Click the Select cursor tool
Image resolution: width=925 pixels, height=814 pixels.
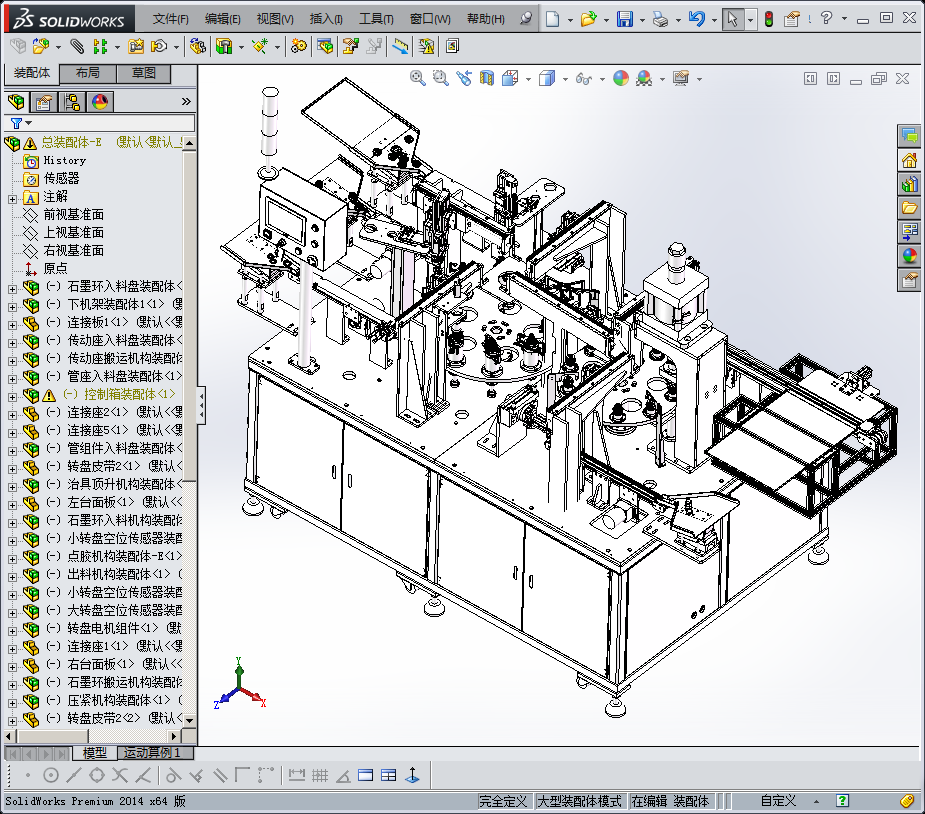(732, 19)
